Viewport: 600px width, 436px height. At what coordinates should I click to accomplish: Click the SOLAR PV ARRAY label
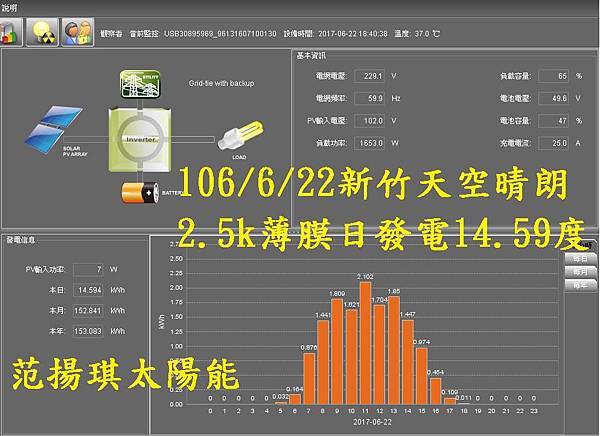pyautogui.click(x=75, y=151)
